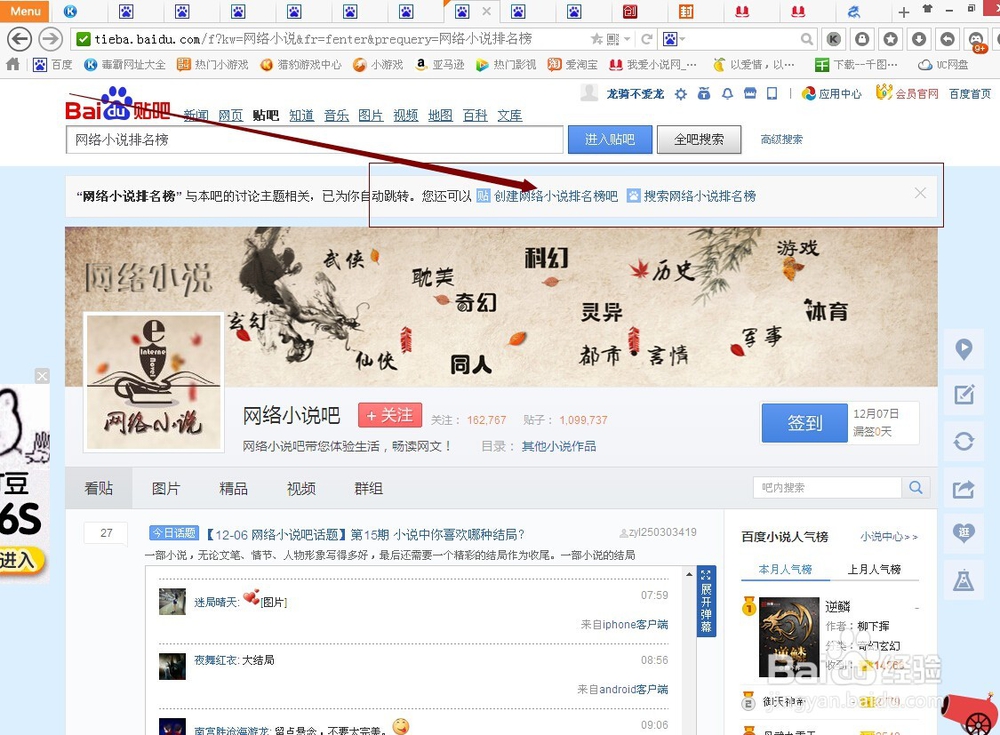Click the 新闻 navigation link

(196, 115)
